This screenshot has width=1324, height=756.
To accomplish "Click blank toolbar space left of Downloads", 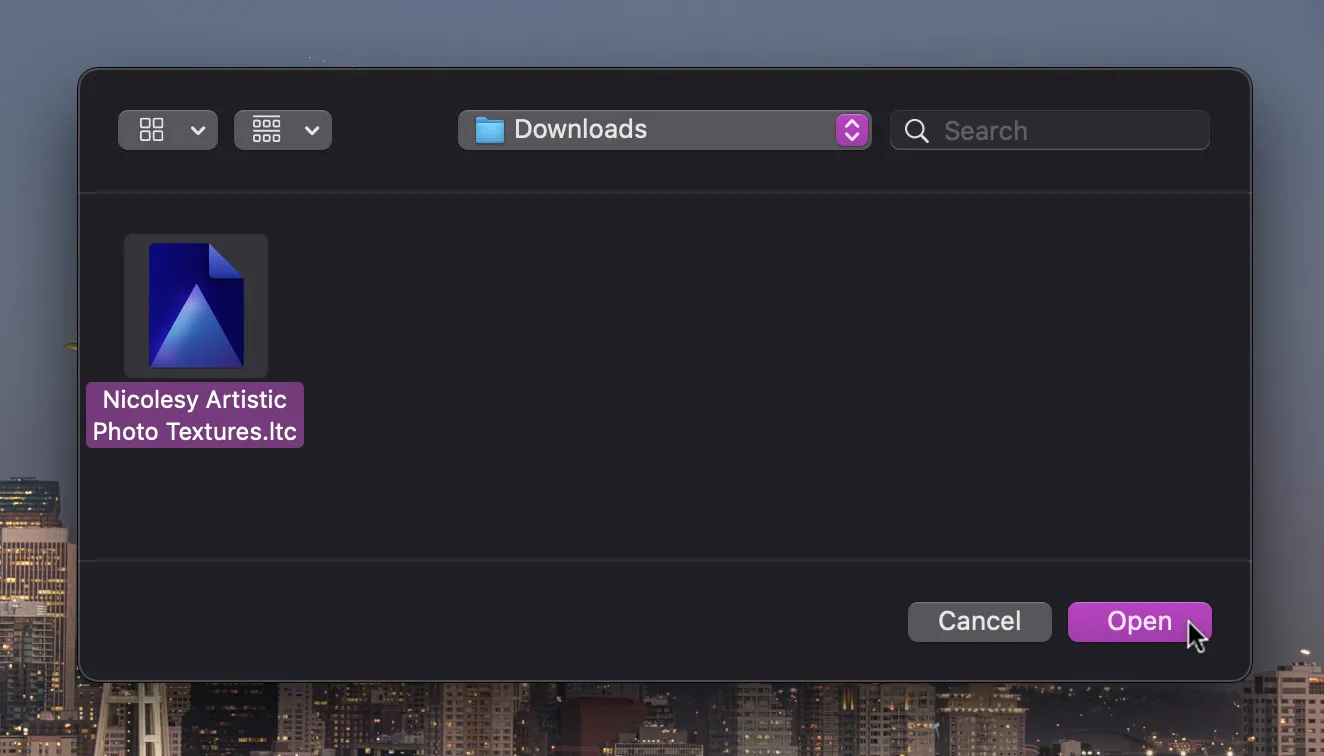I will coord(395,130).
